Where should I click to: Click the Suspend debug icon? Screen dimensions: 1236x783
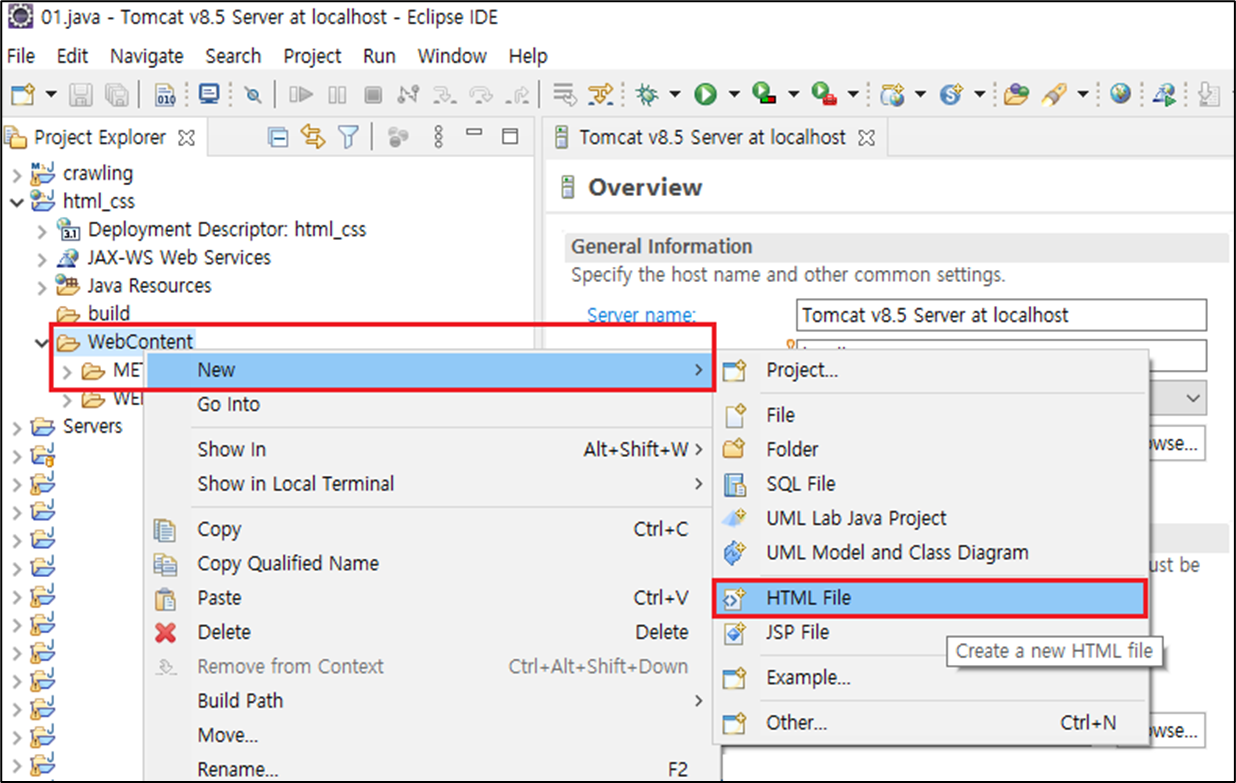(x=337, y=95)
